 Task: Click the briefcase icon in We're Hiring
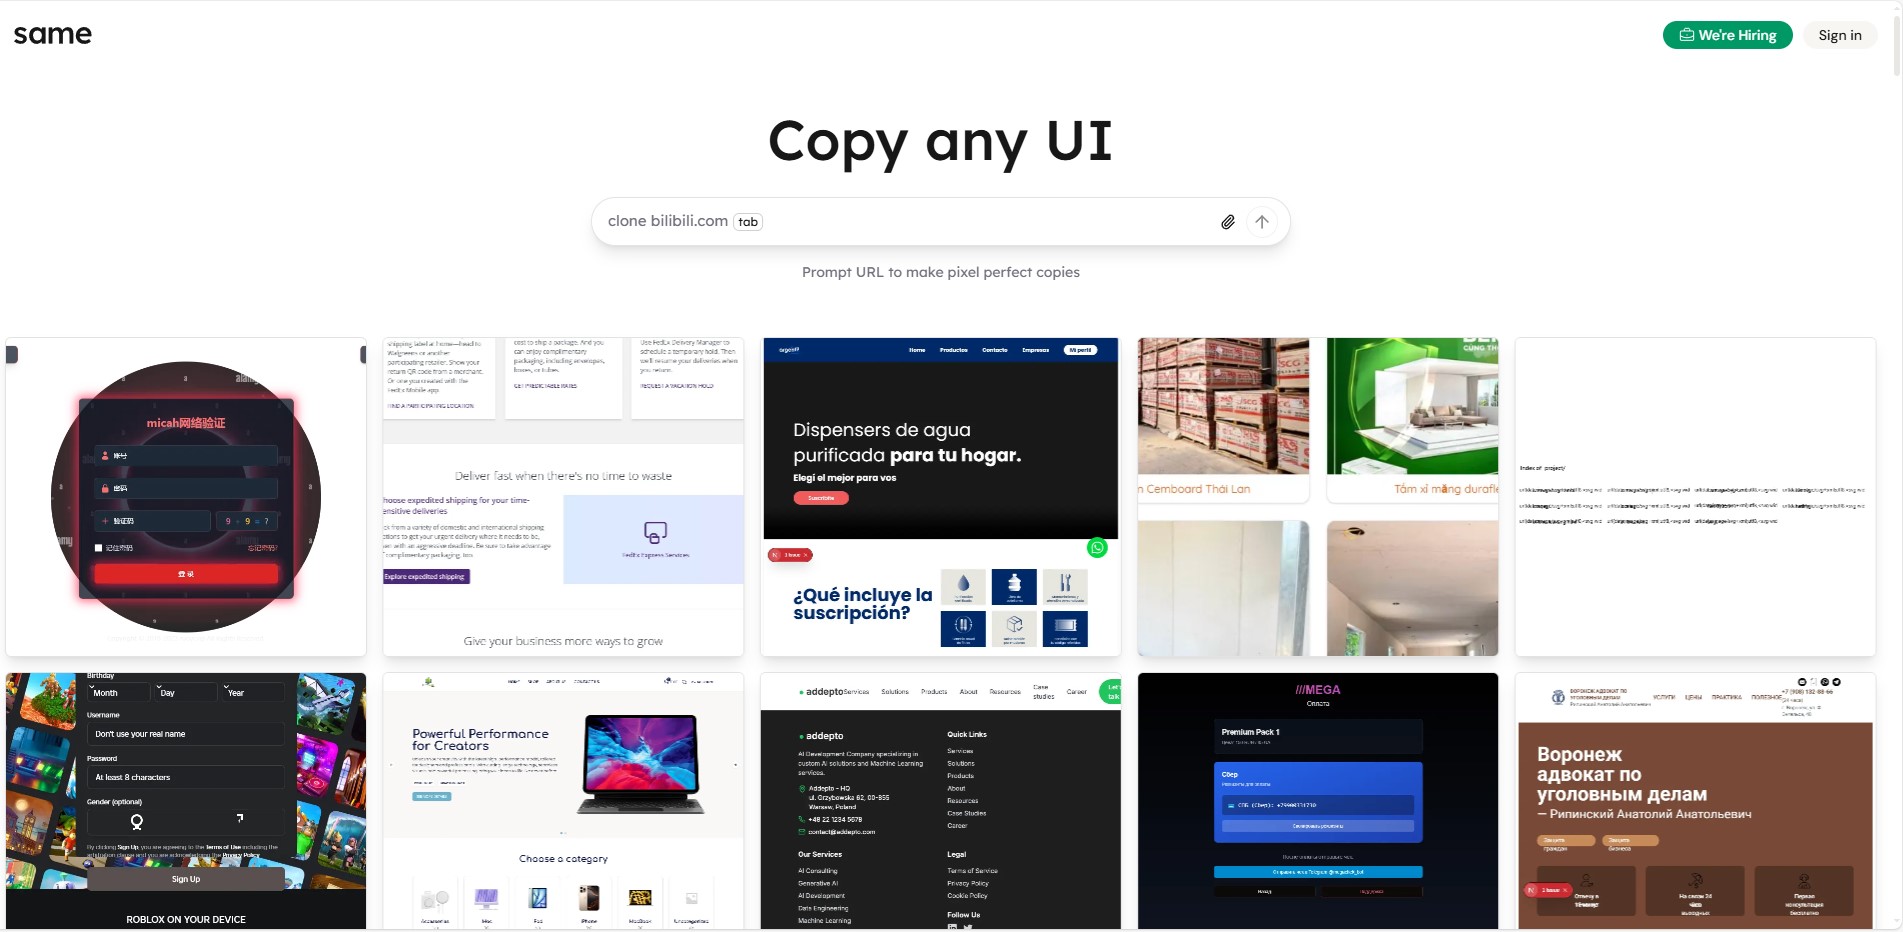pyautogui.click(x=1687, y=34)
